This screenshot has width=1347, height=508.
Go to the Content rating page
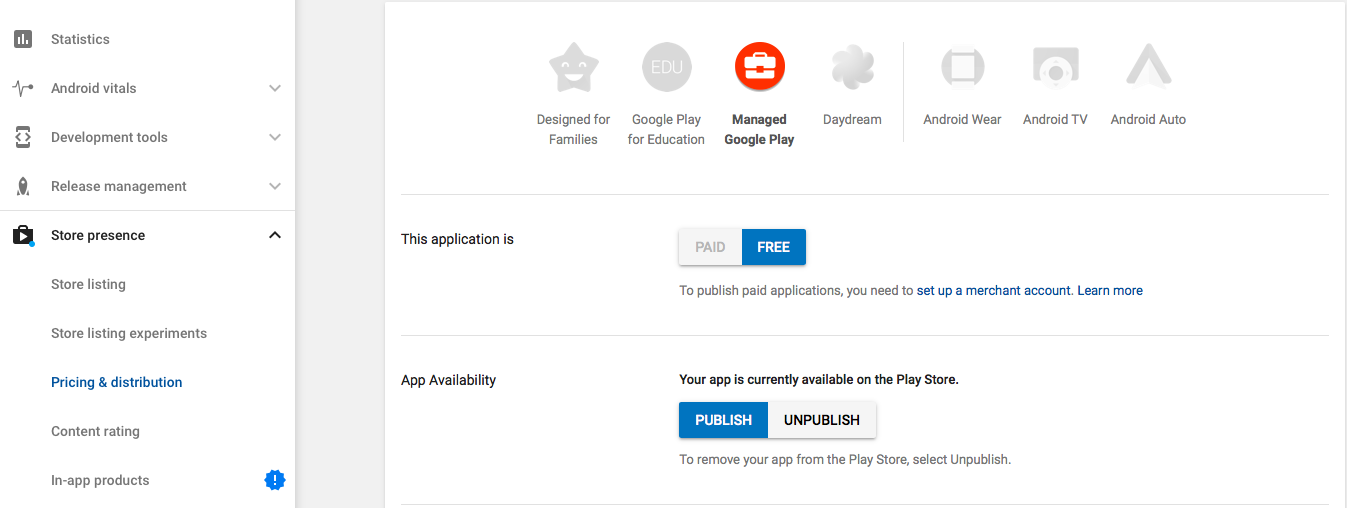pos(95,431)
